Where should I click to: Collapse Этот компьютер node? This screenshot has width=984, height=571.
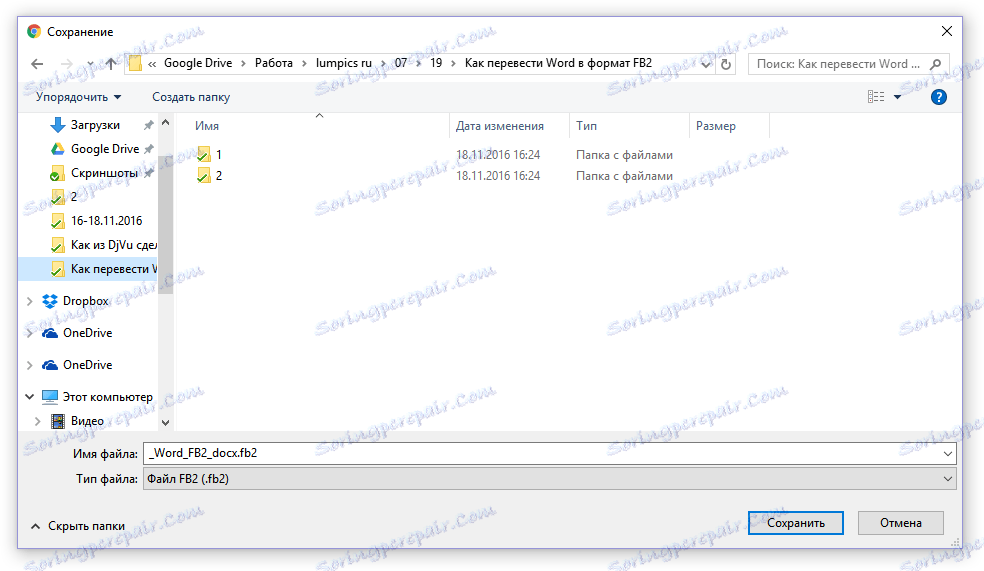pyautogui.click(x=29, y=397)
